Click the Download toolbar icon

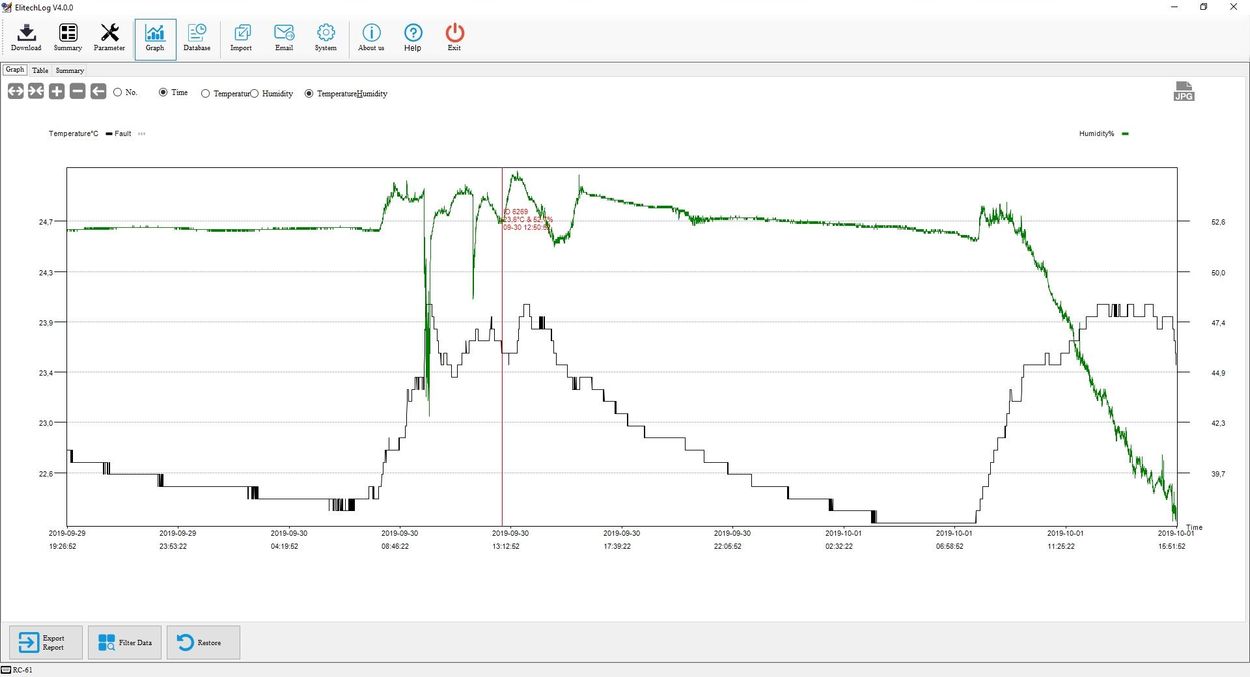26,38
